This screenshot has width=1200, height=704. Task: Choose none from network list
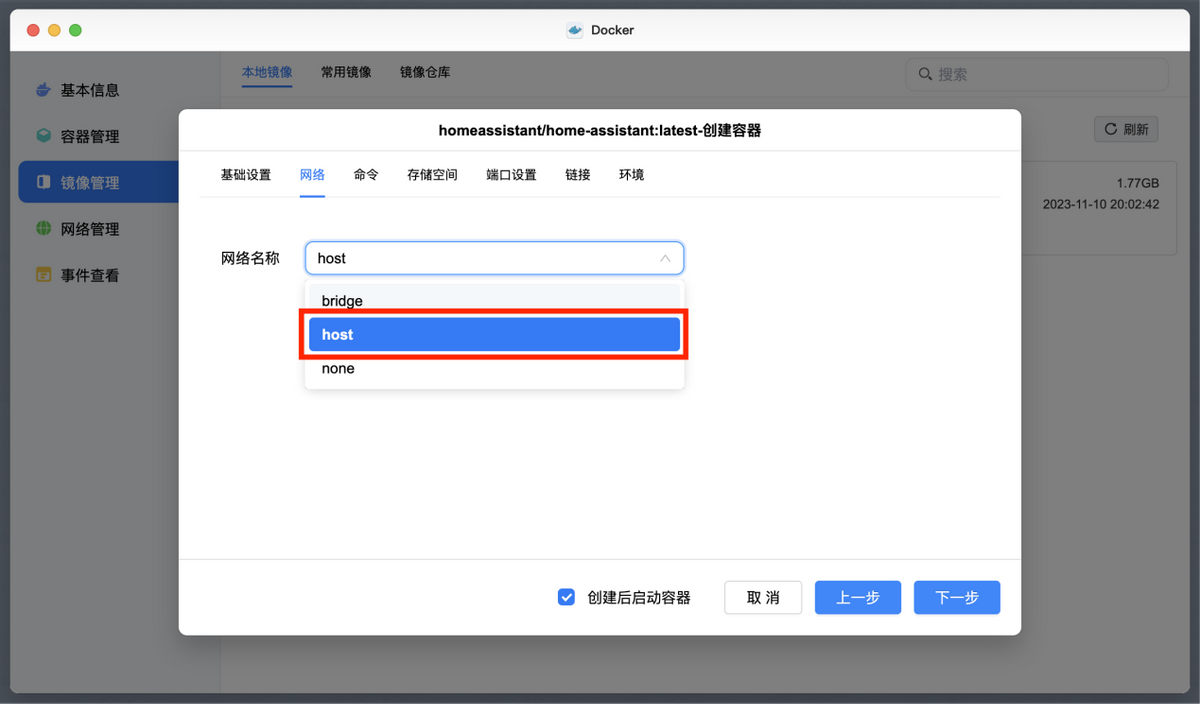pos(495,368)
